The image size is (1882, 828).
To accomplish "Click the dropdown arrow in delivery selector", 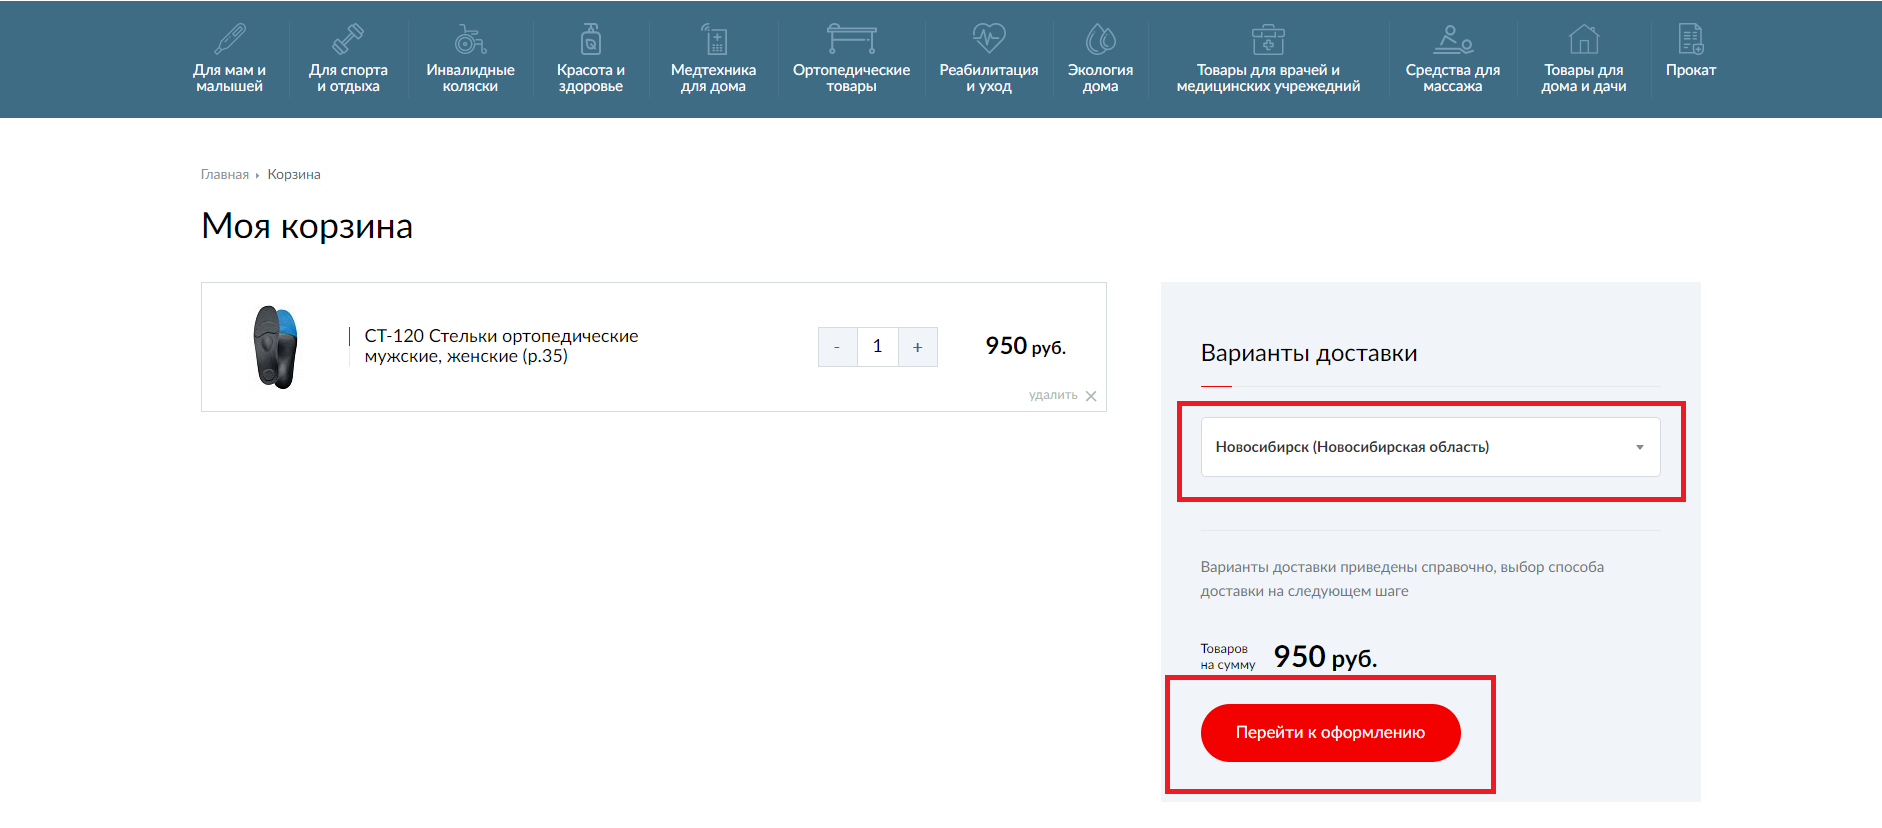I will coord(1639,447).
